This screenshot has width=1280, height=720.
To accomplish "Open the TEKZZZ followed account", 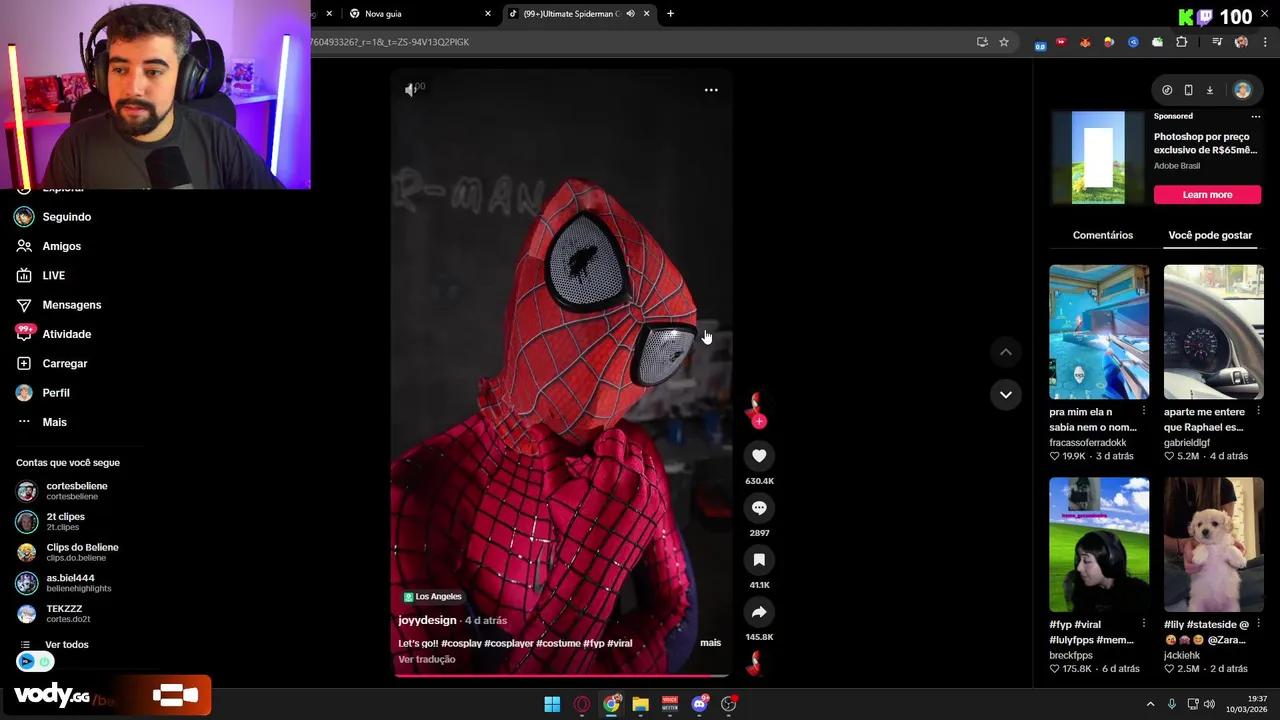I will [x=53, y=613].
